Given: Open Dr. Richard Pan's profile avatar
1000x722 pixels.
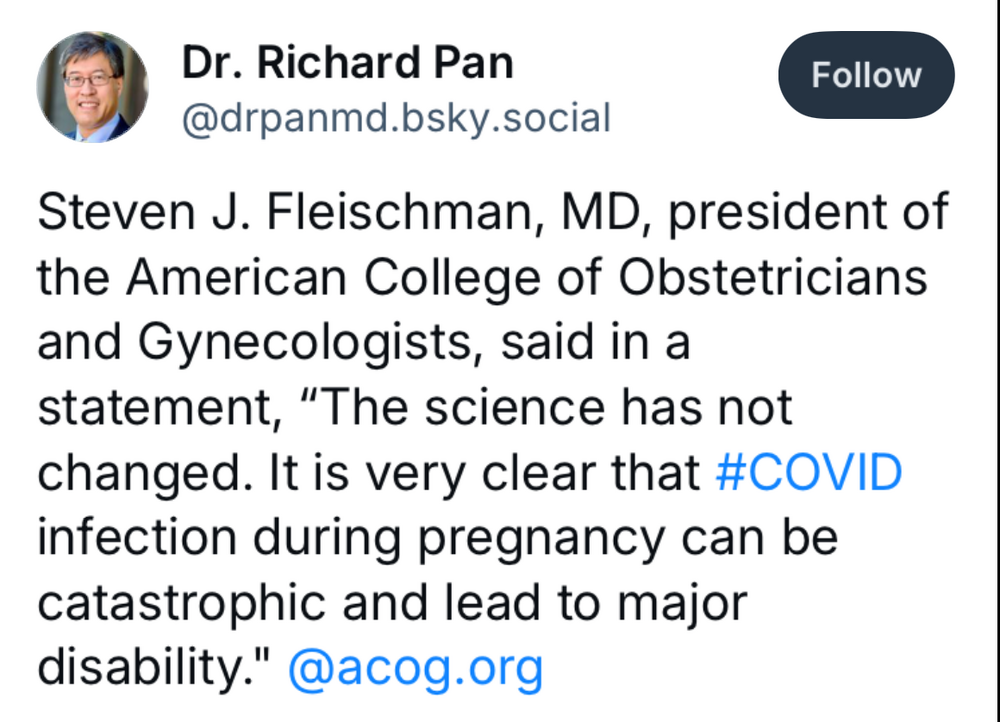Looking at the screenshot, I should [x=92, y=87].
